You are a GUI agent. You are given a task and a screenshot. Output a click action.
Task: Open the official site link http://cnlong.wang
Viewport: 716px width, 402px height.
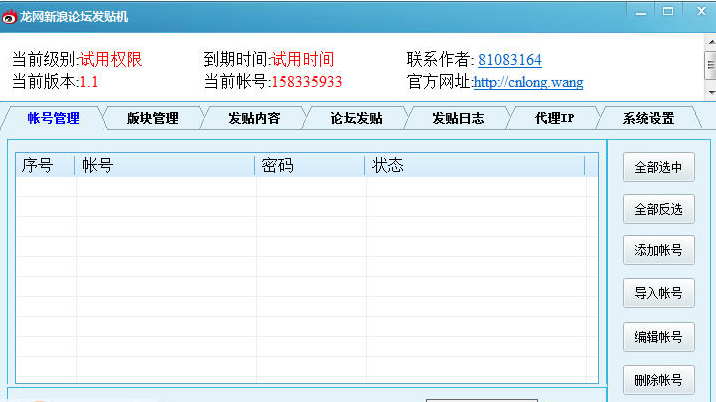tap(528, 82)
